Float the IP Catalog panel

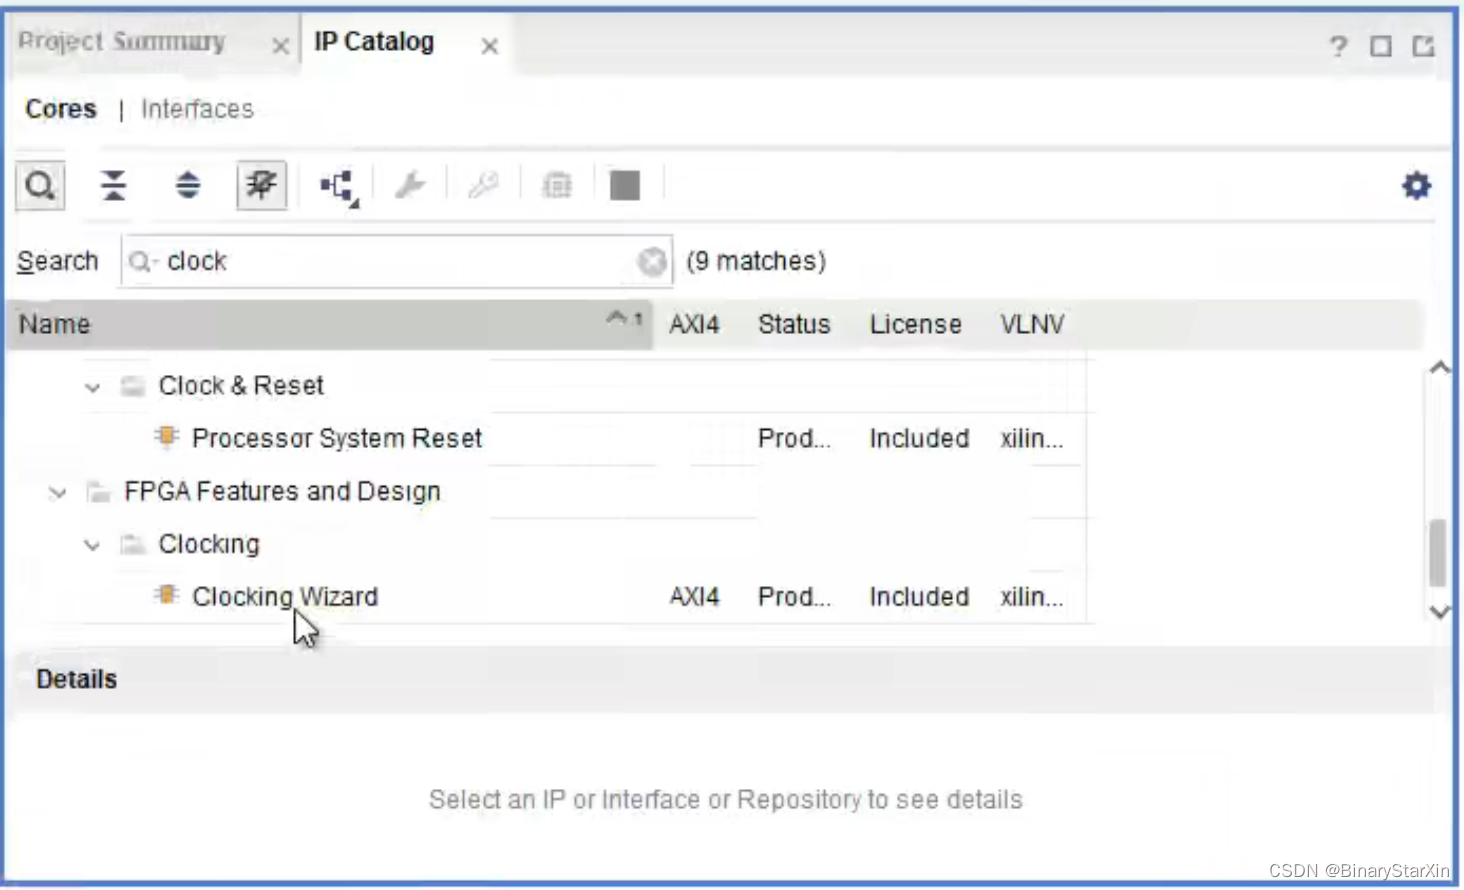point(1423,46)
